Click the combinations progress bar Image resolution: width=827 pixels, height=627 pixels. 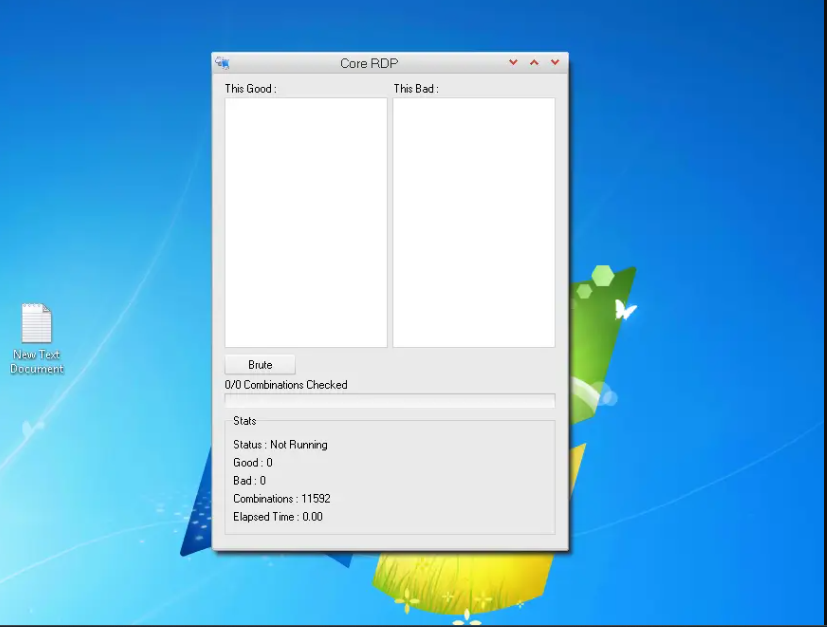pyautogui.click(x=389, y=401)
